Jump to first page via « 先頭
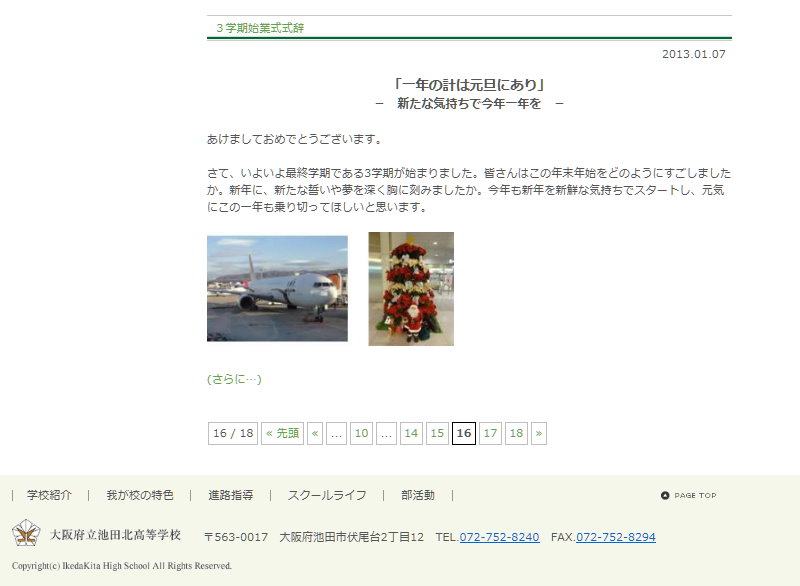The width and height of the screenshot is (800, 586). click(x=283, y=434)
